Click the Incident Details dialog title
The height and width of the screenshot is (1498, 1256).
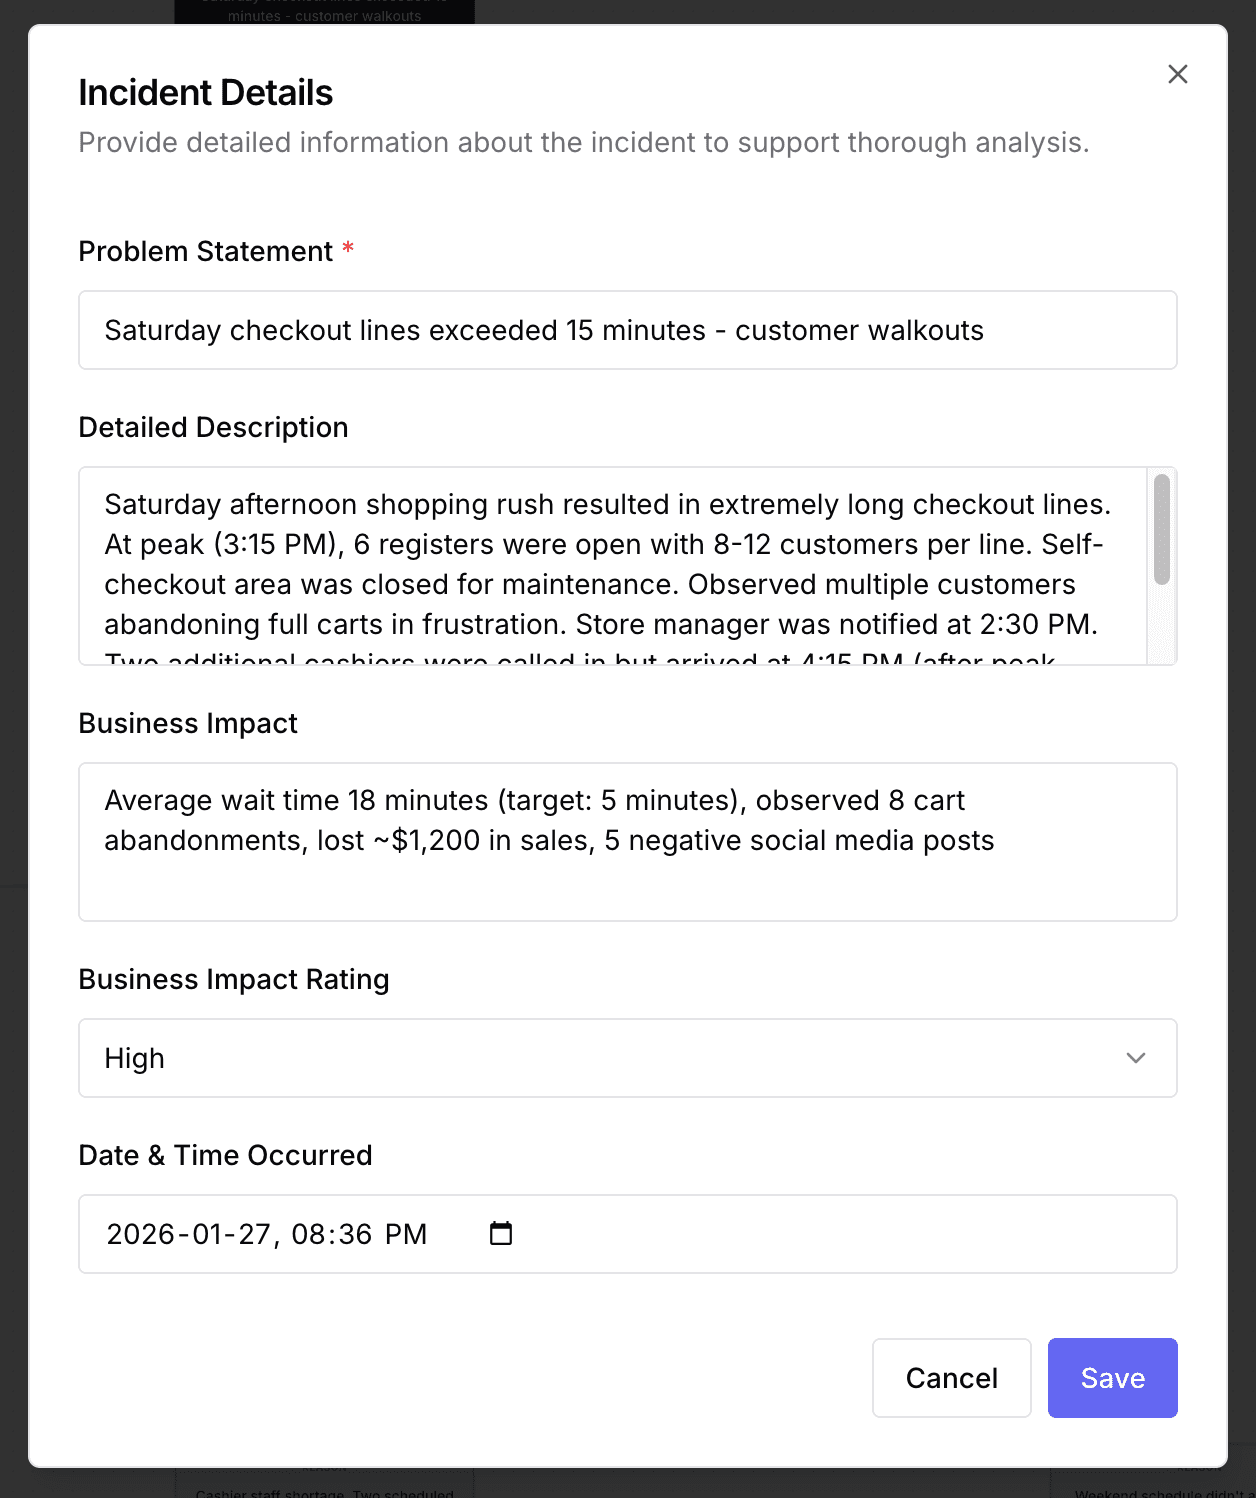point(205,92)
